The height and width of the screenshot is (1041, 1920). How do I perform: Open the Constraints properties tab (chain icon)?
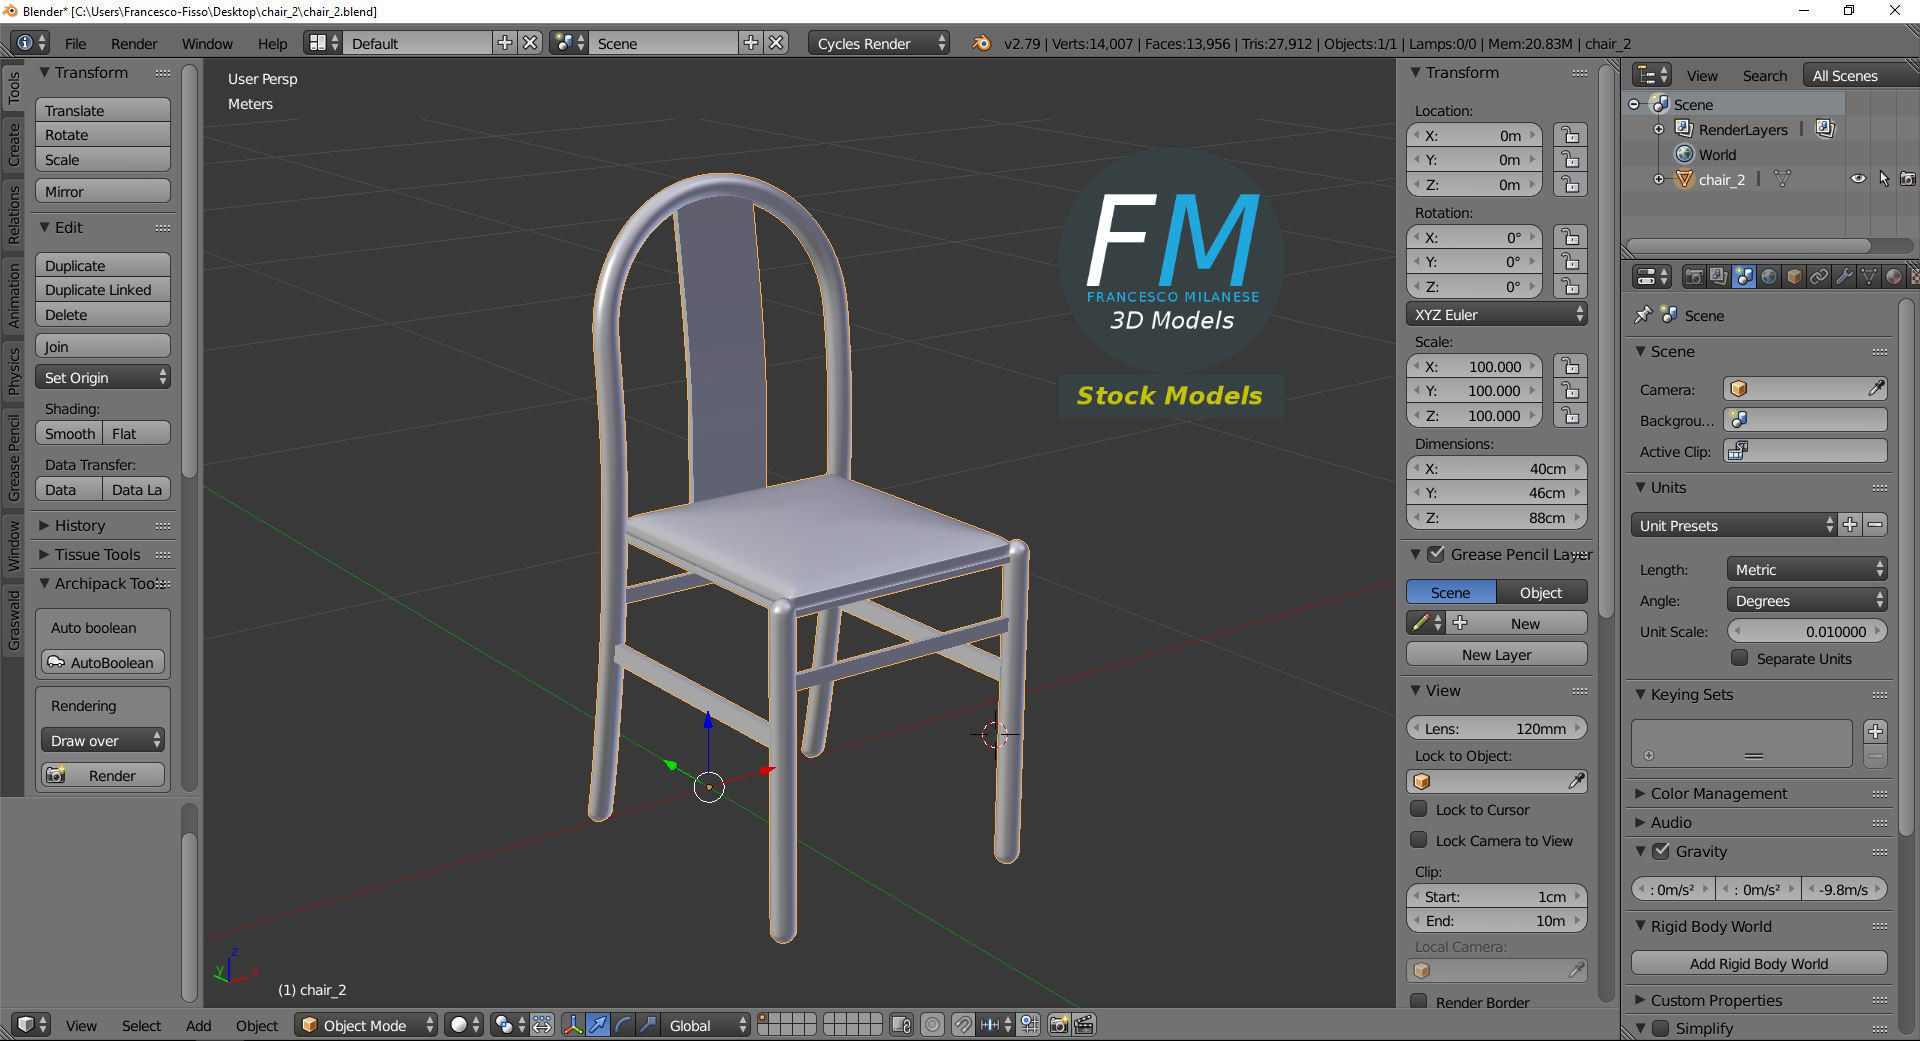click(x=1819, y=277)
